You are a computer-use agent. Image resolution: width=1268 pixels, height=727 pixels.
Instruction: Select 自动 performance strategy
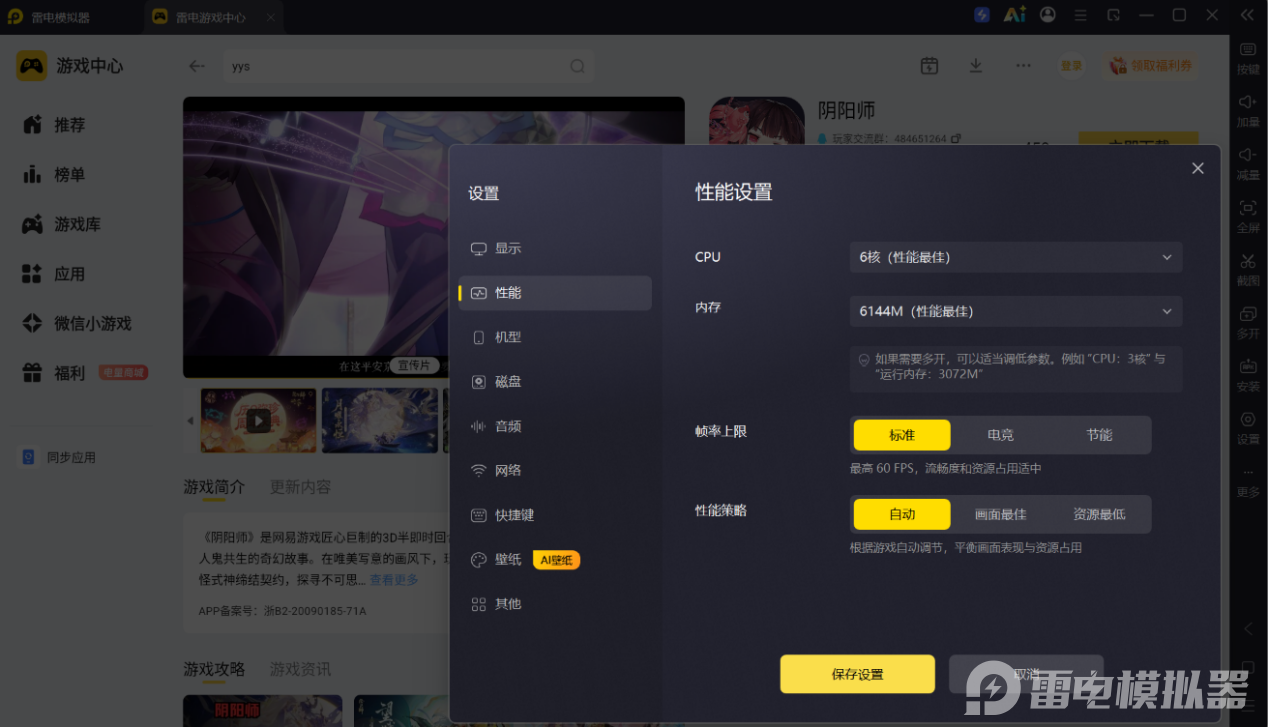[902, 514]
